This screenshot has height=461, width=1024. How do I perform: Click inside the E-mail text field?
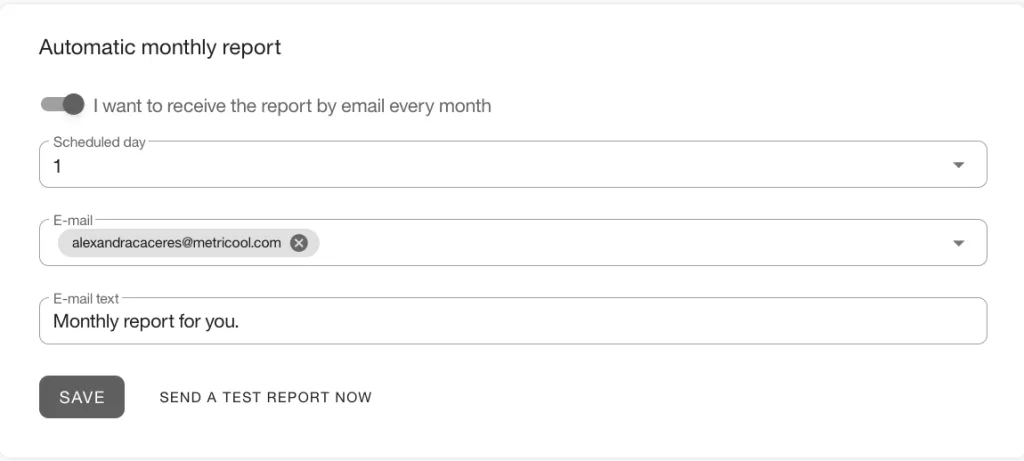coord(513,321)
